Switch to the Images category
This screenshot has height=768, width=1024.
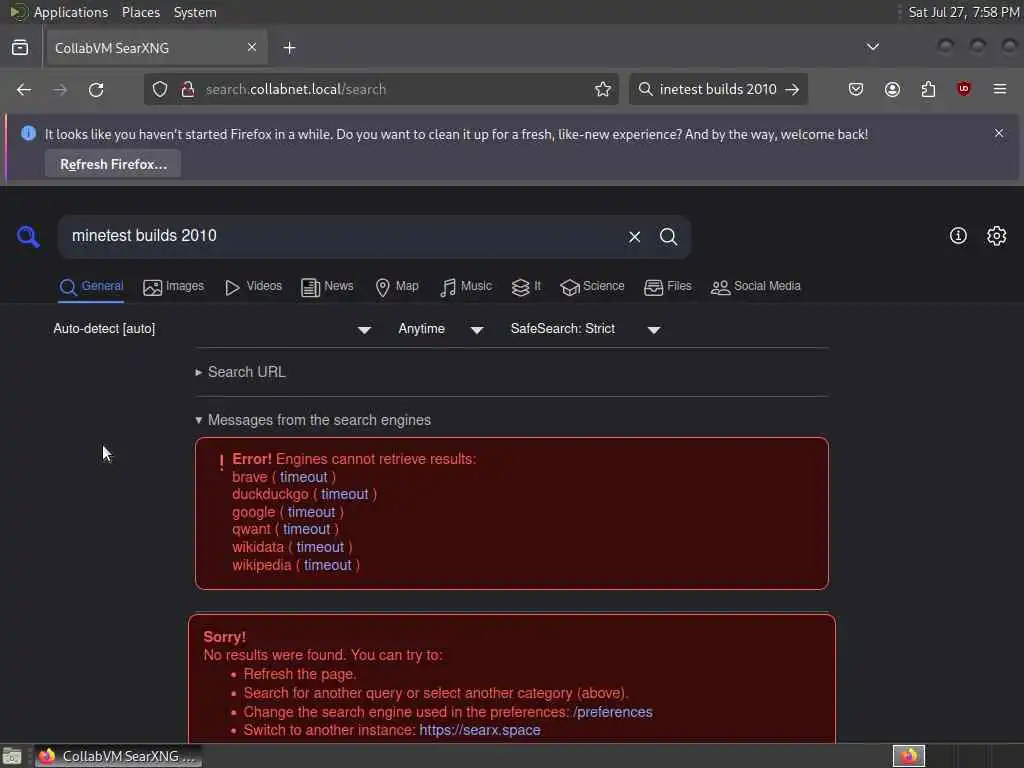pos(174,287)
